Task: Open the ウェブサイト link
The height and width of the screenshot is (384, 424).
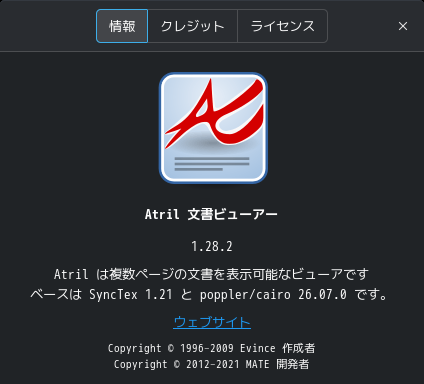Action: (212, 322)
